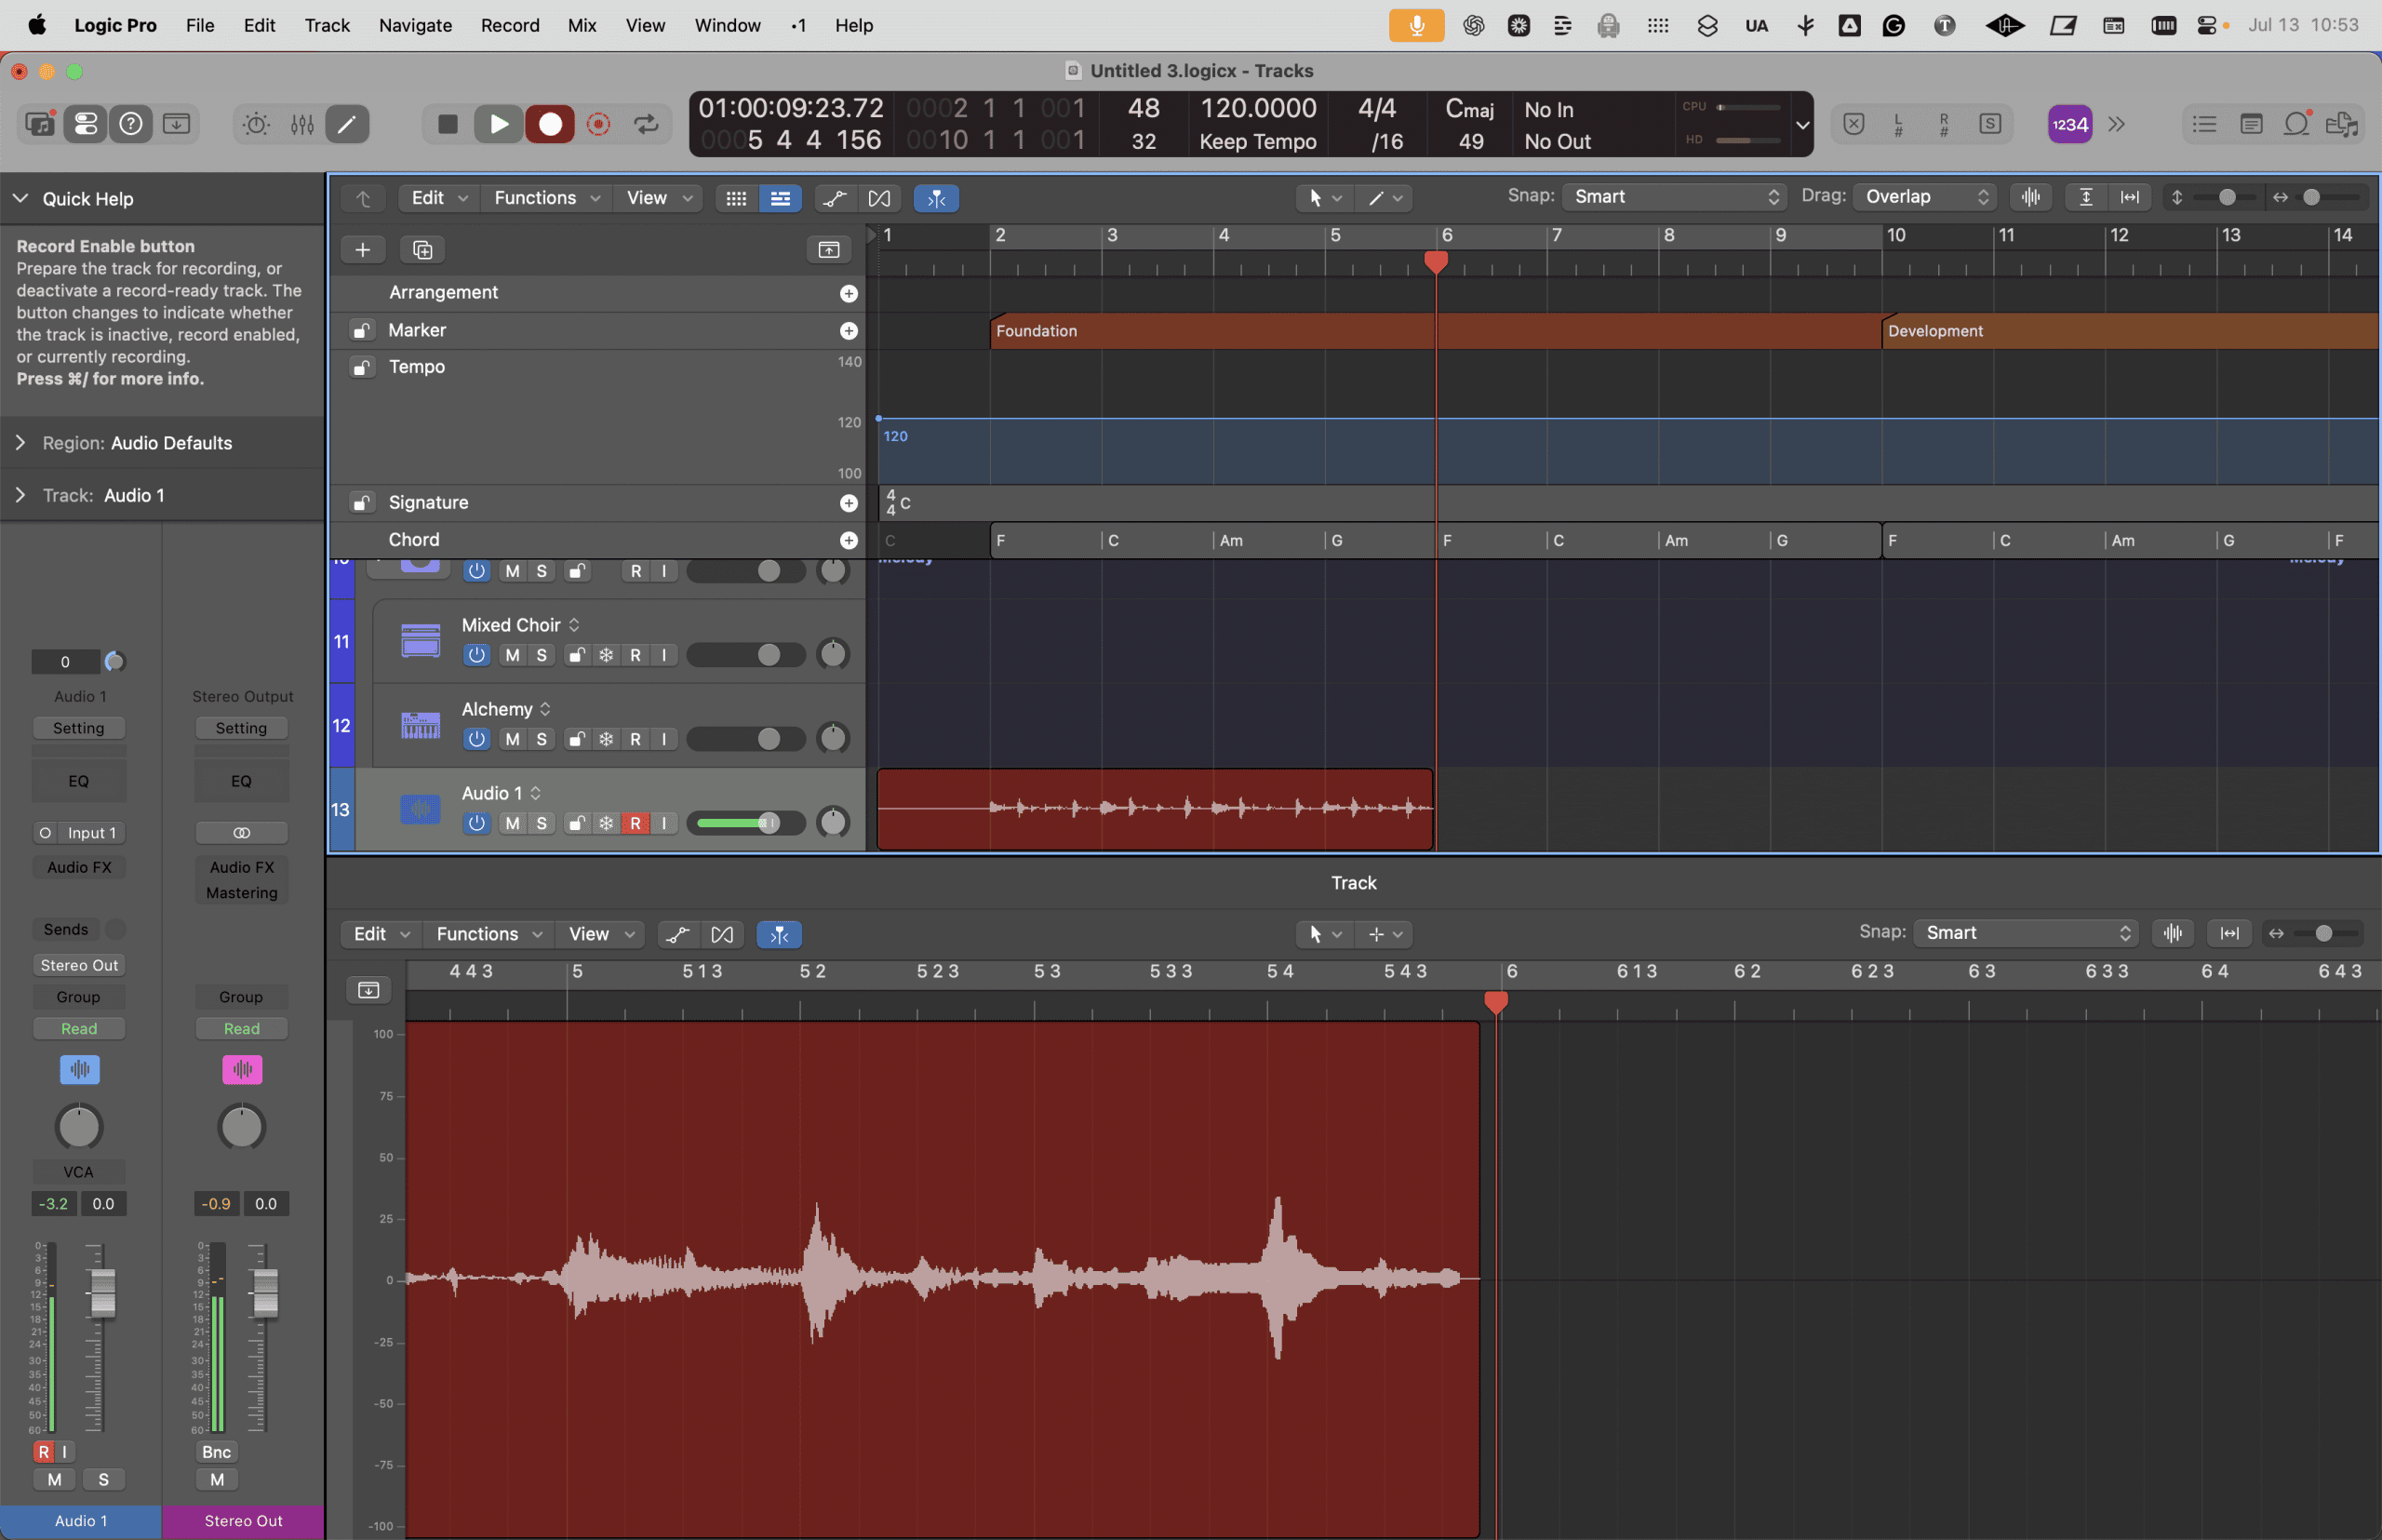Open the Record menu

(x=510, y=25)
